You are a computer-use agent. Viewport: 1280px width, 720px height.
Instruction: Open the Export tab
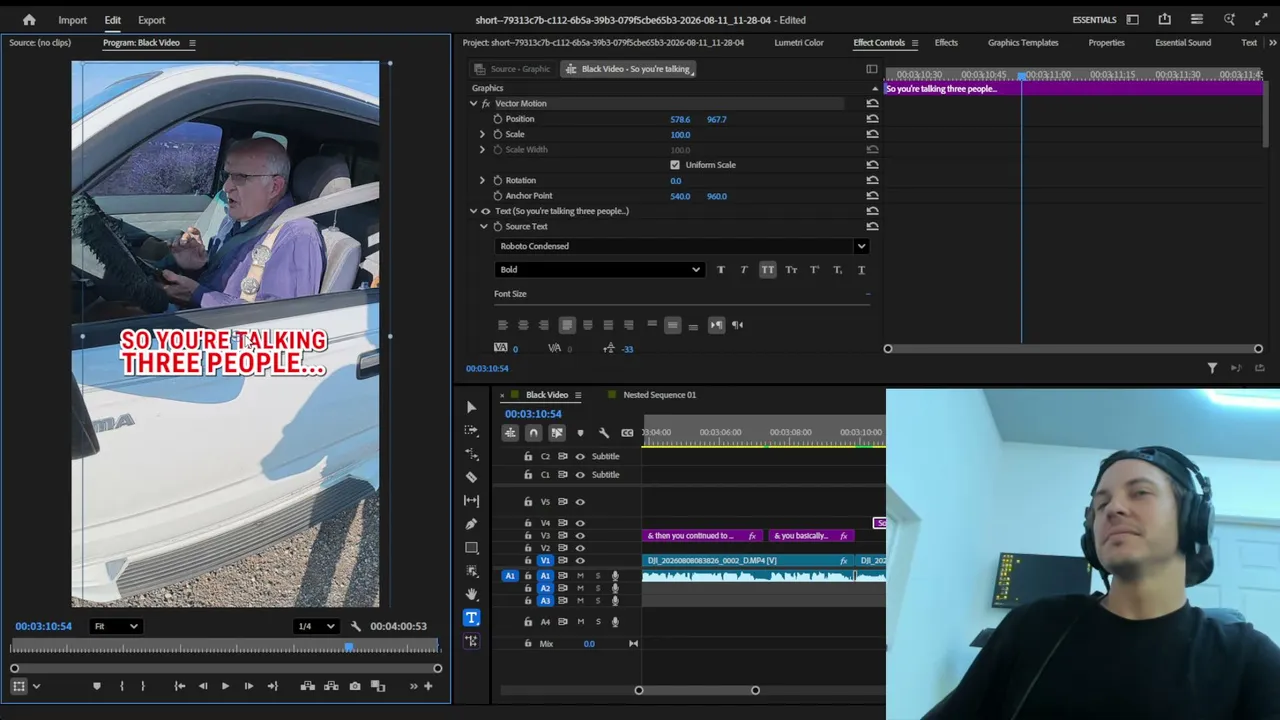point(152,20)
